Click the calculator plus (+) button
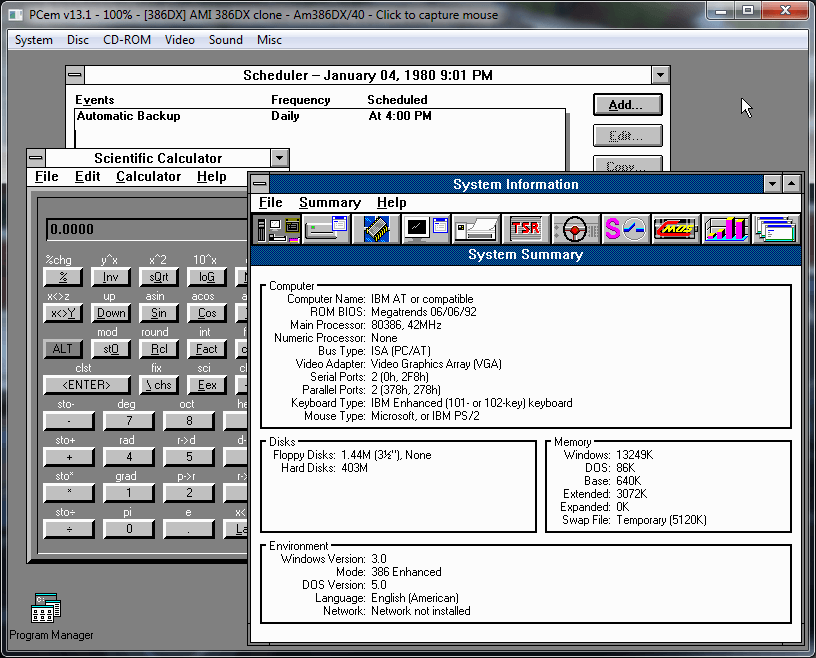The width and height of the screenshot is (816, 658). (x=69, y=457)
